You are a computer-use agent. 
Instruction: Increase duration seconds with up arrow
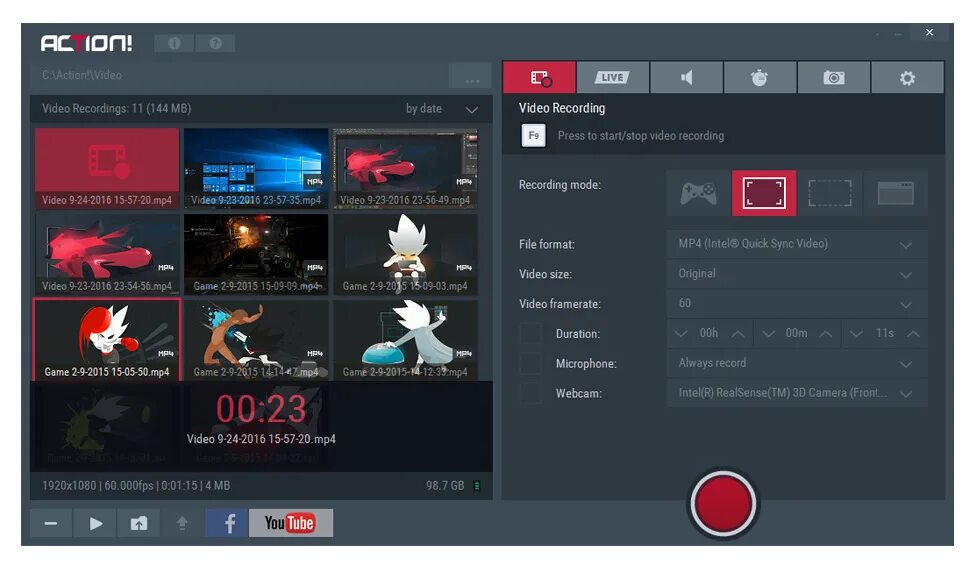[x=913, y=334]
